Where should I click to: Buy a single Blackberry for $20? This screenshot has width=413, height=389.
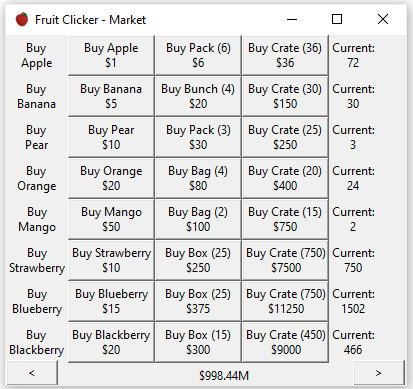(x=111, y=342)
